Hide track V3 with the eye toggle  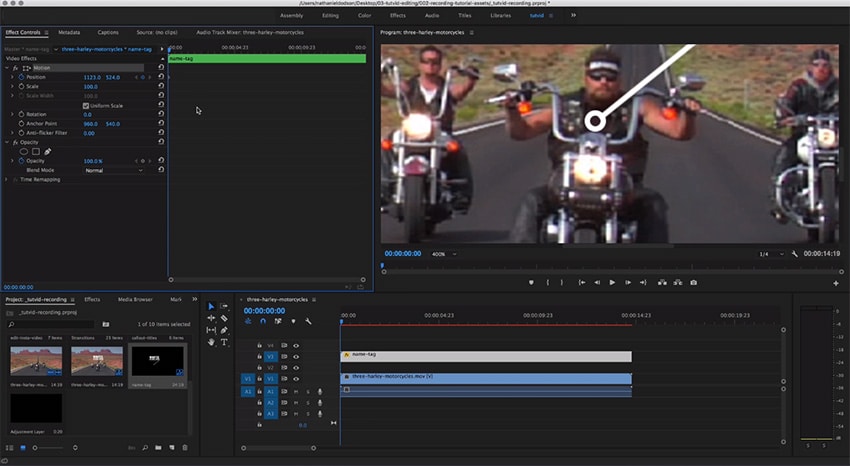296,356
